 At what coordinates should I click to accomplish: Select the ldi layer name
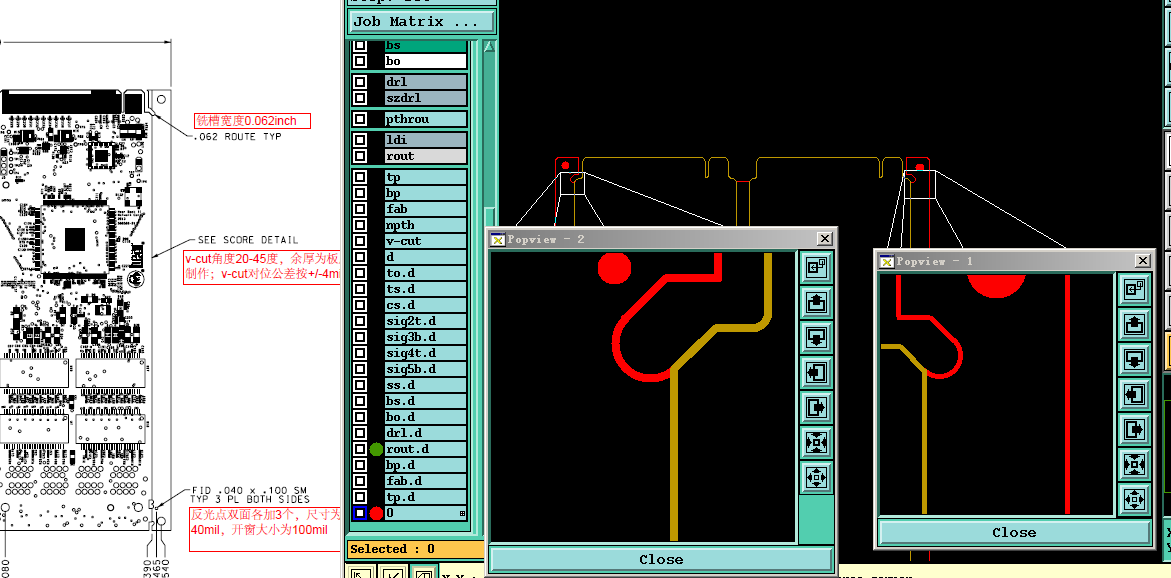426,140
